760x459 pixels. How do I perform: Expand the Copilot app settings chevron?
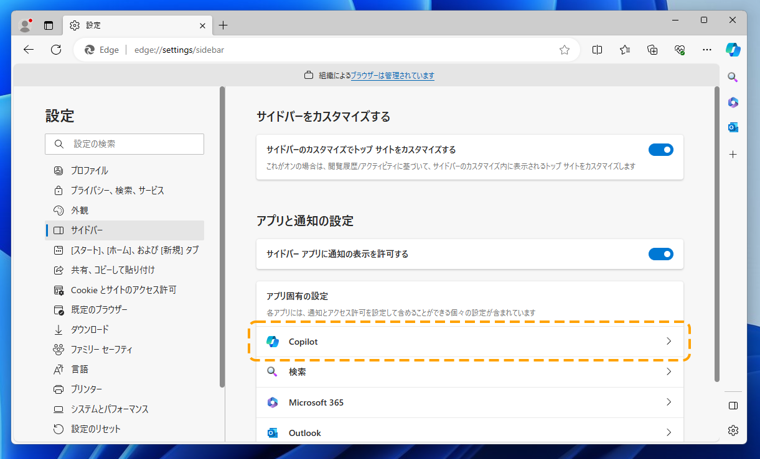point(669,341)
